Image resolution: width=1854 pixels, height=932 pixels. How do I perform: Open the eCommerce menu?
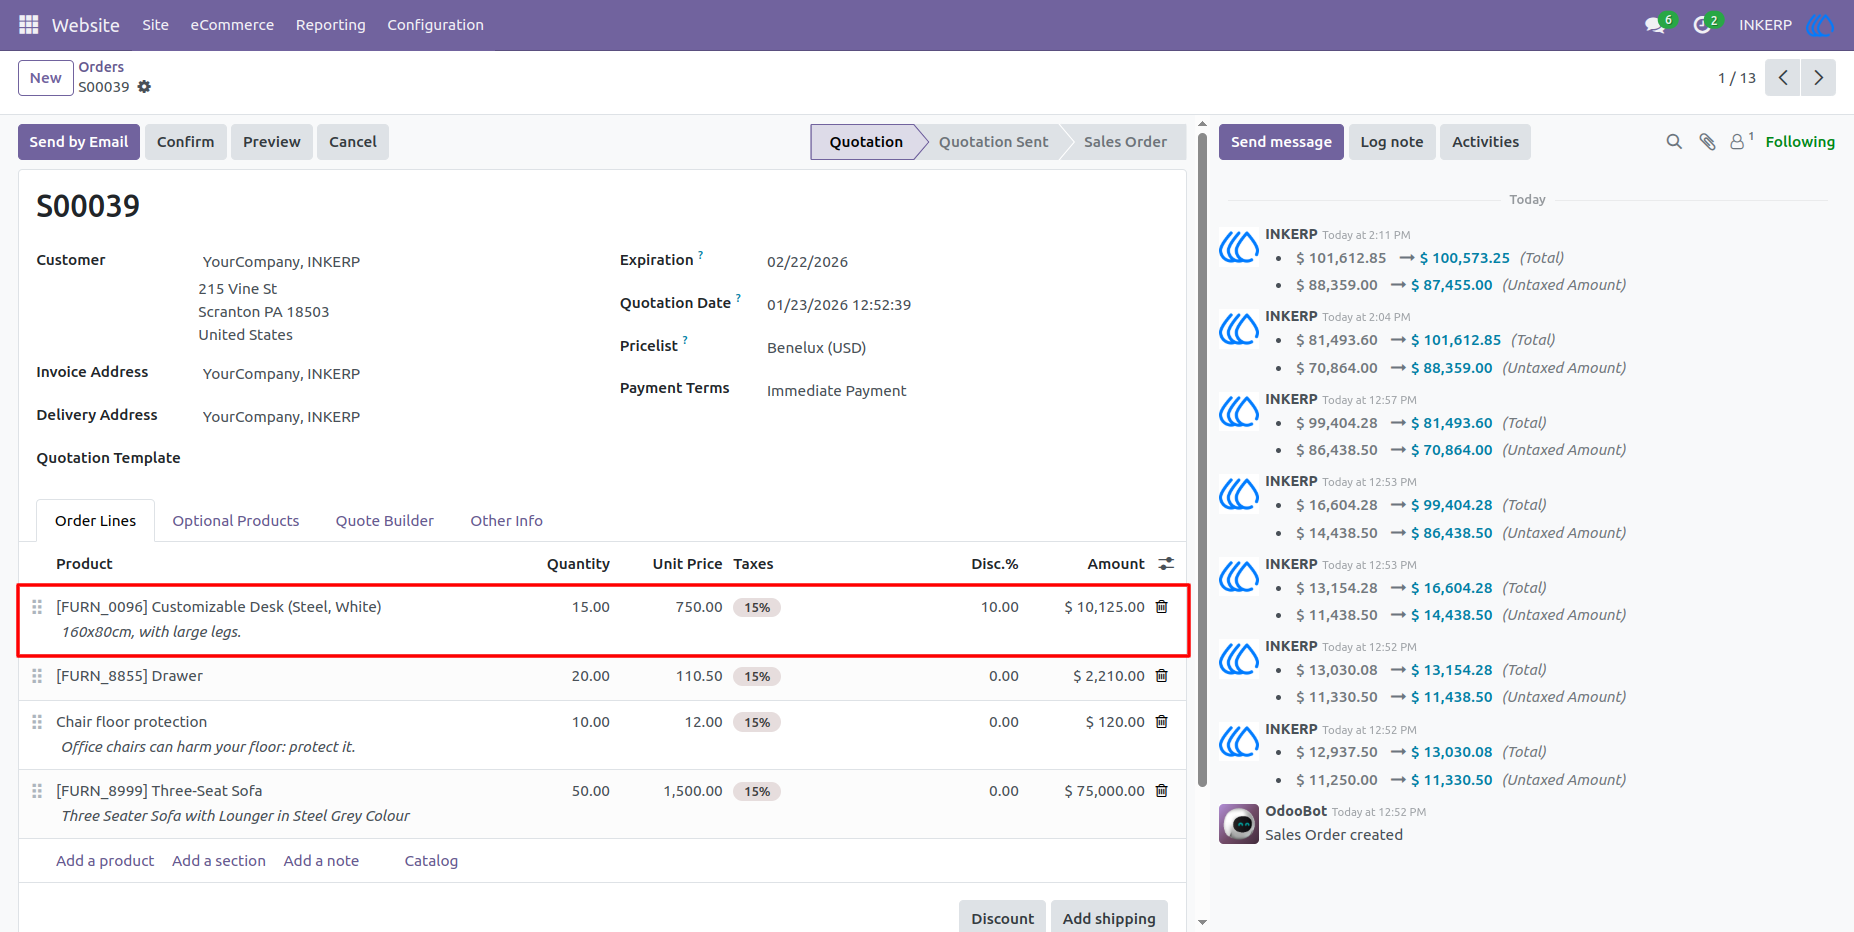[232, 25]
